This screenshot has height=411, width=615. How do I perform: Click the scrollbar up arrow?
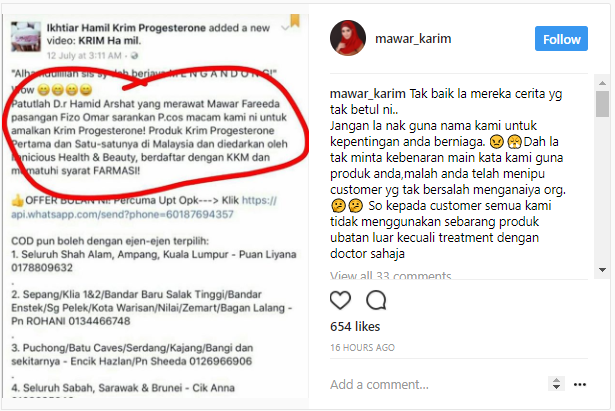point(602,83)
